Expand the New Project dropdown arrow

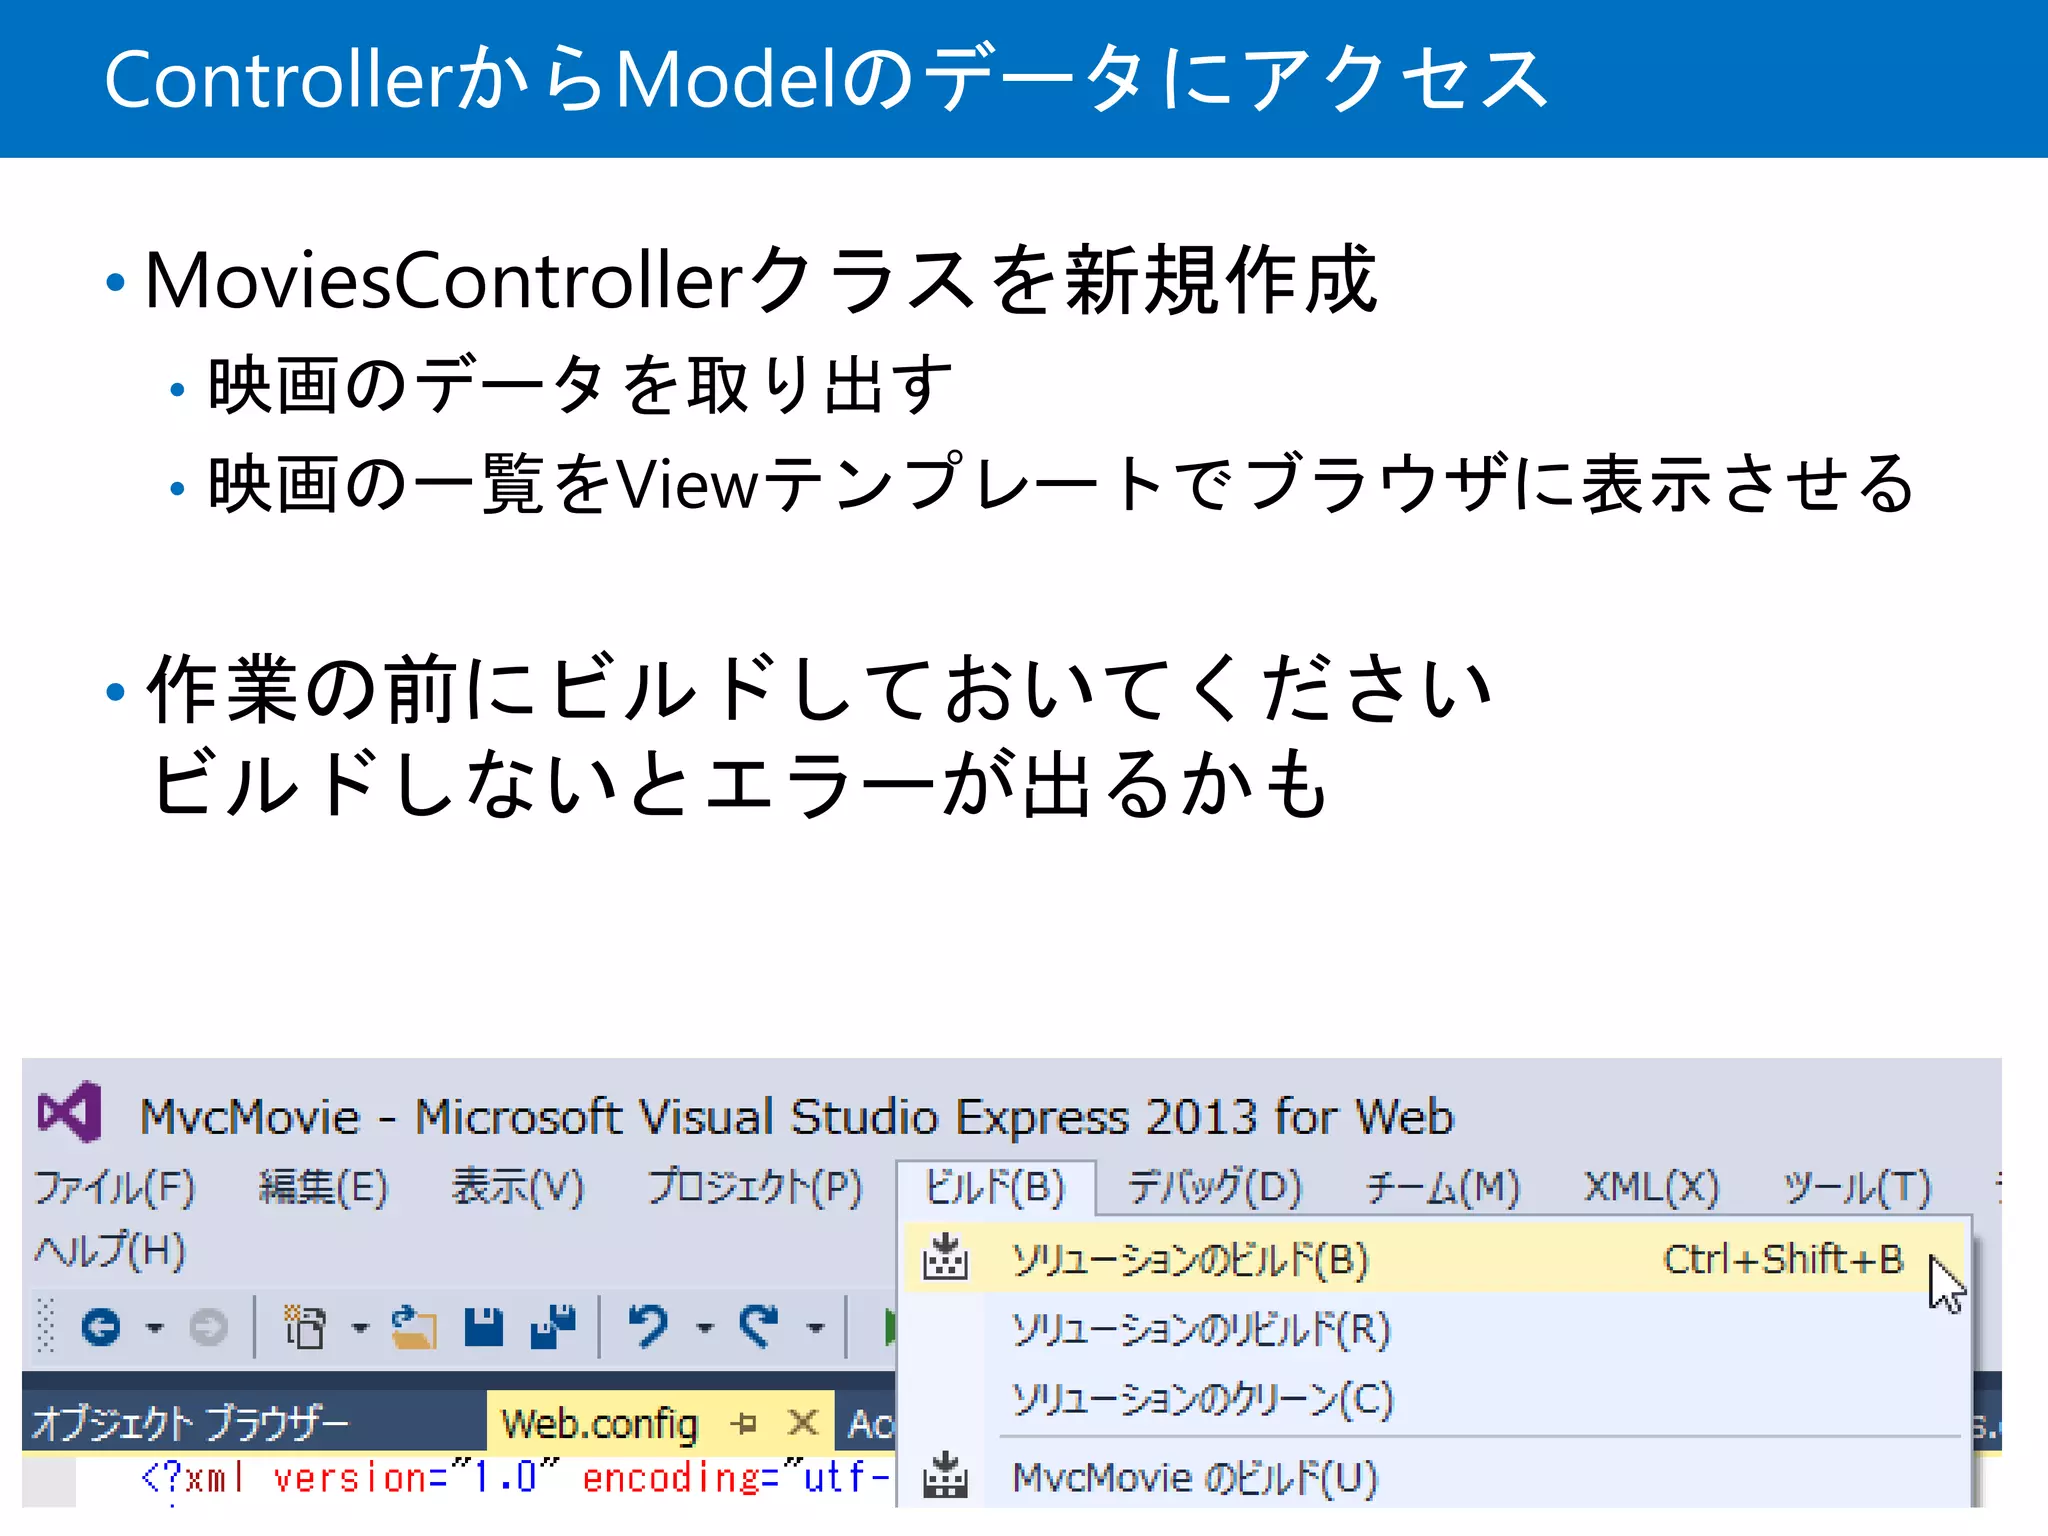(x=360, y=1328)
